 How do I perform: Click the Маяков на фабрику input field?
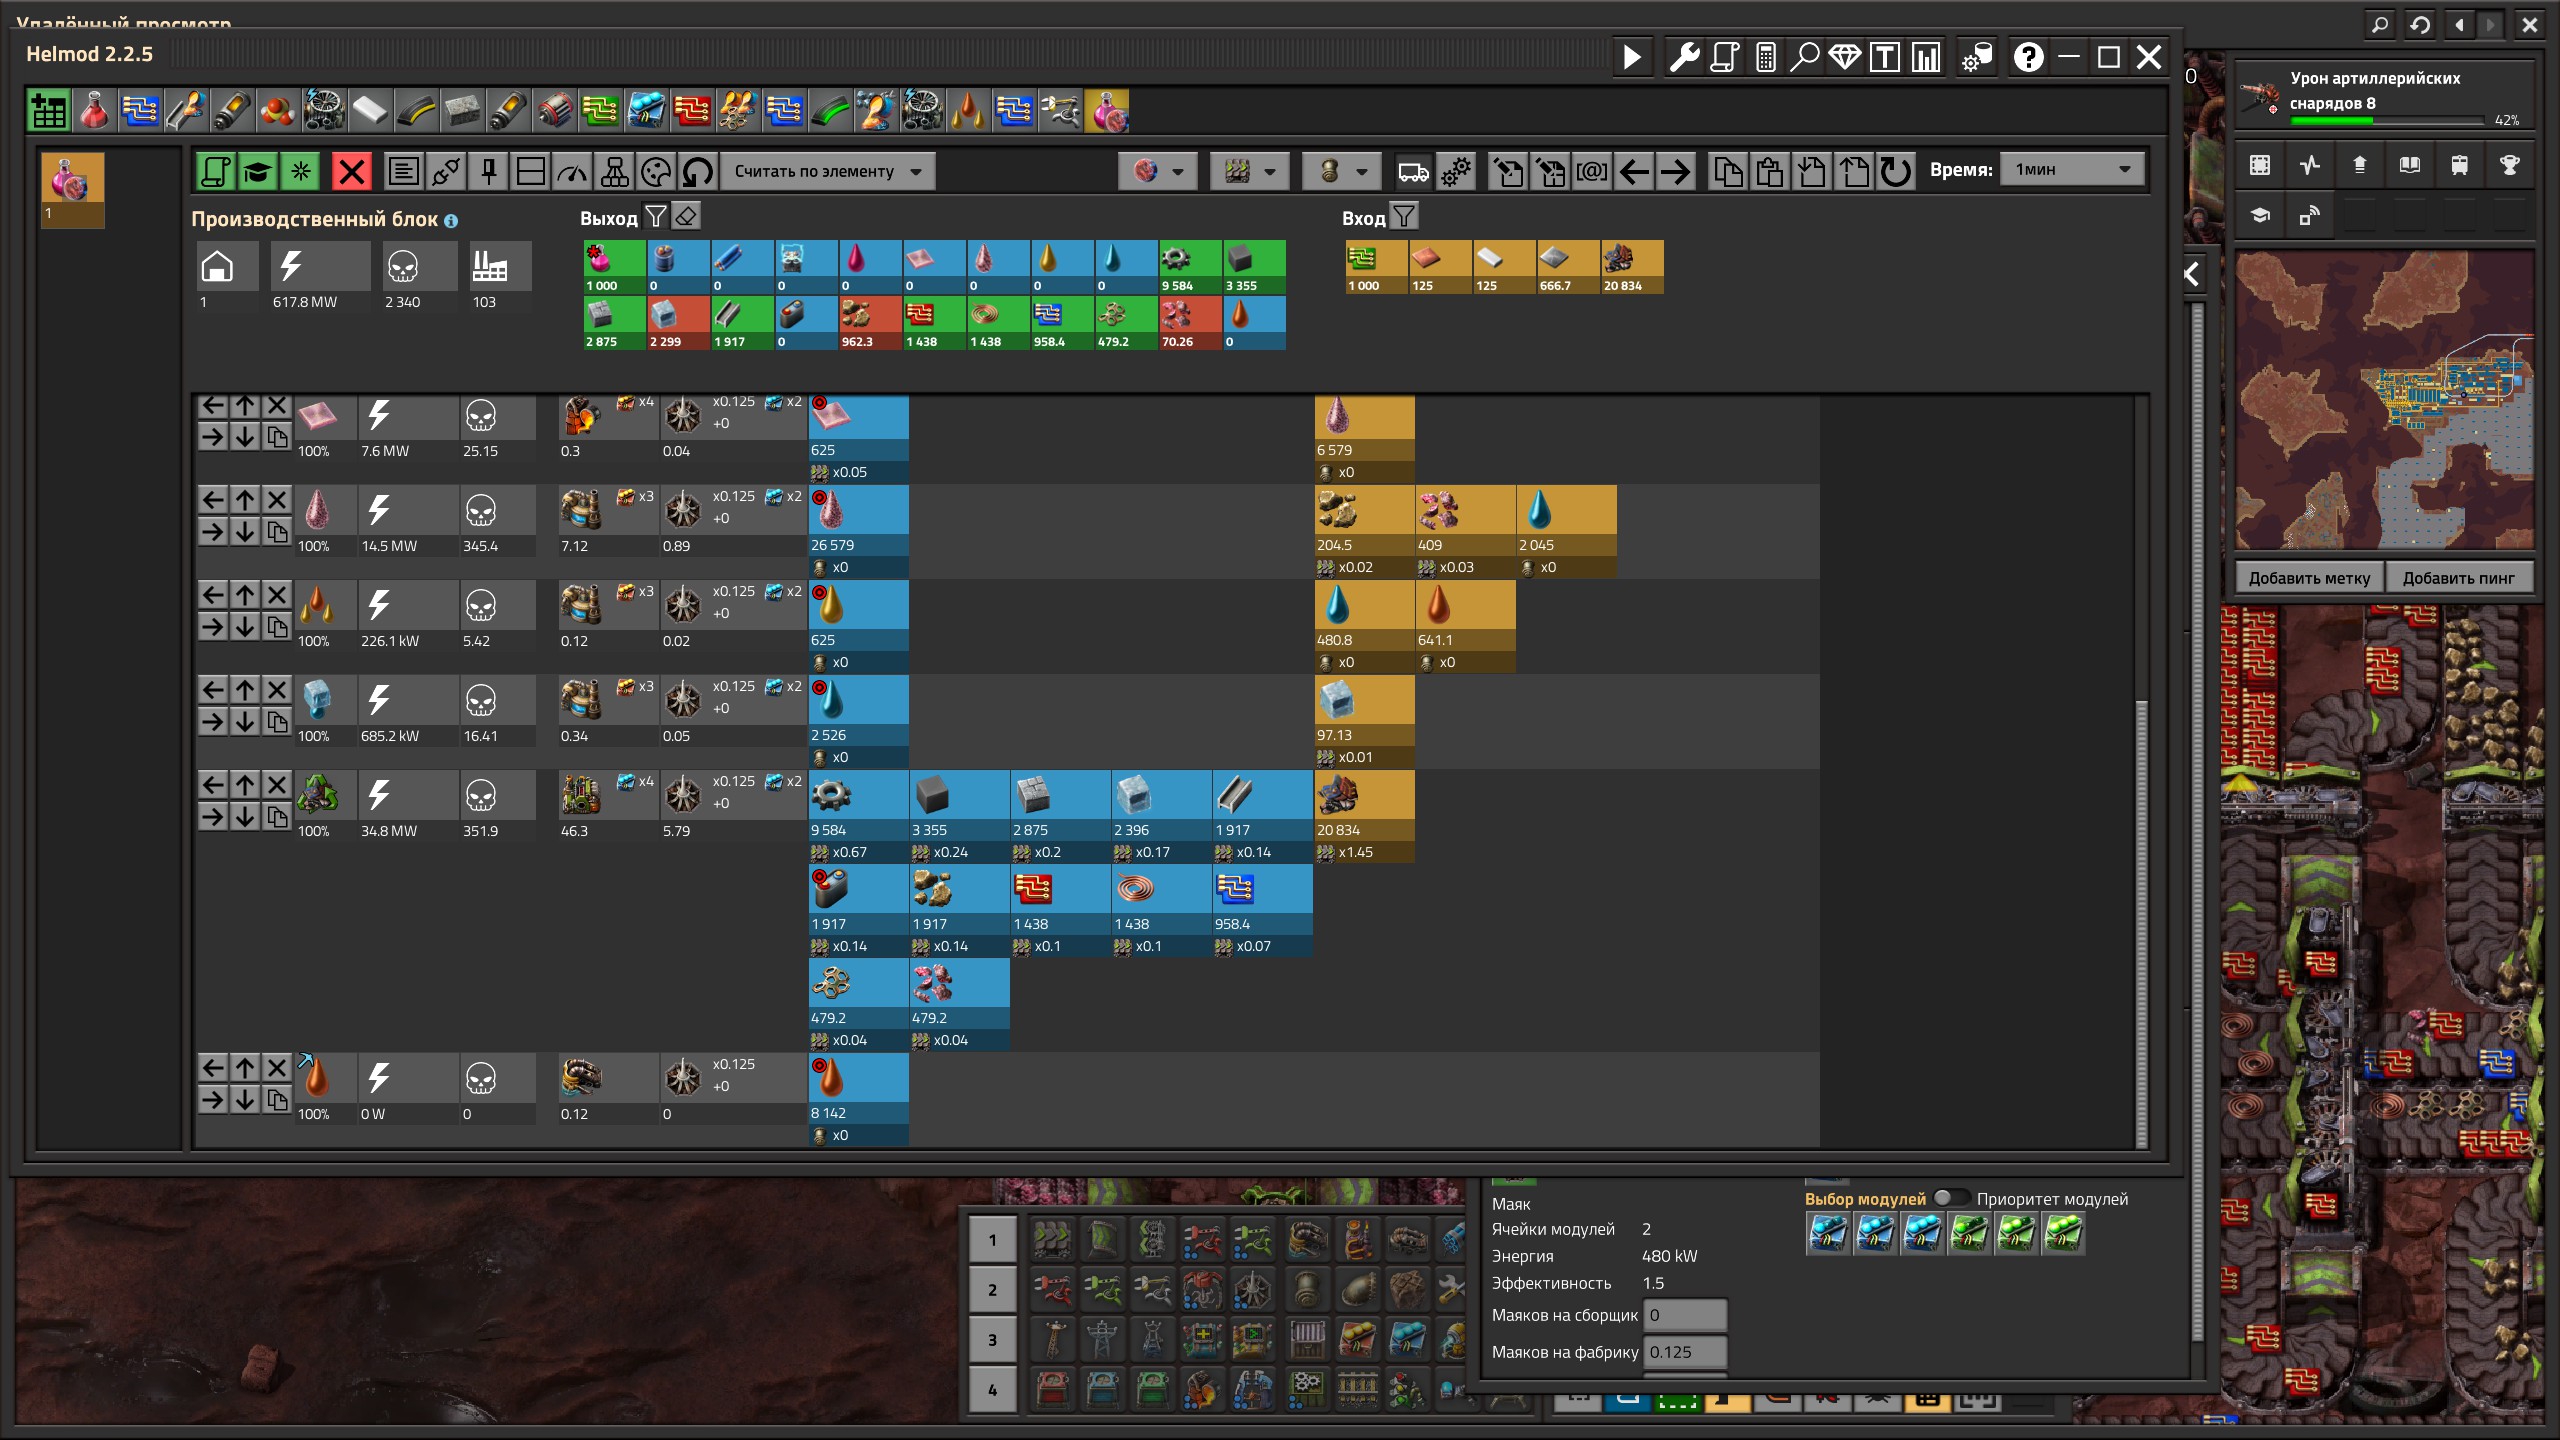point(1686,1352)
